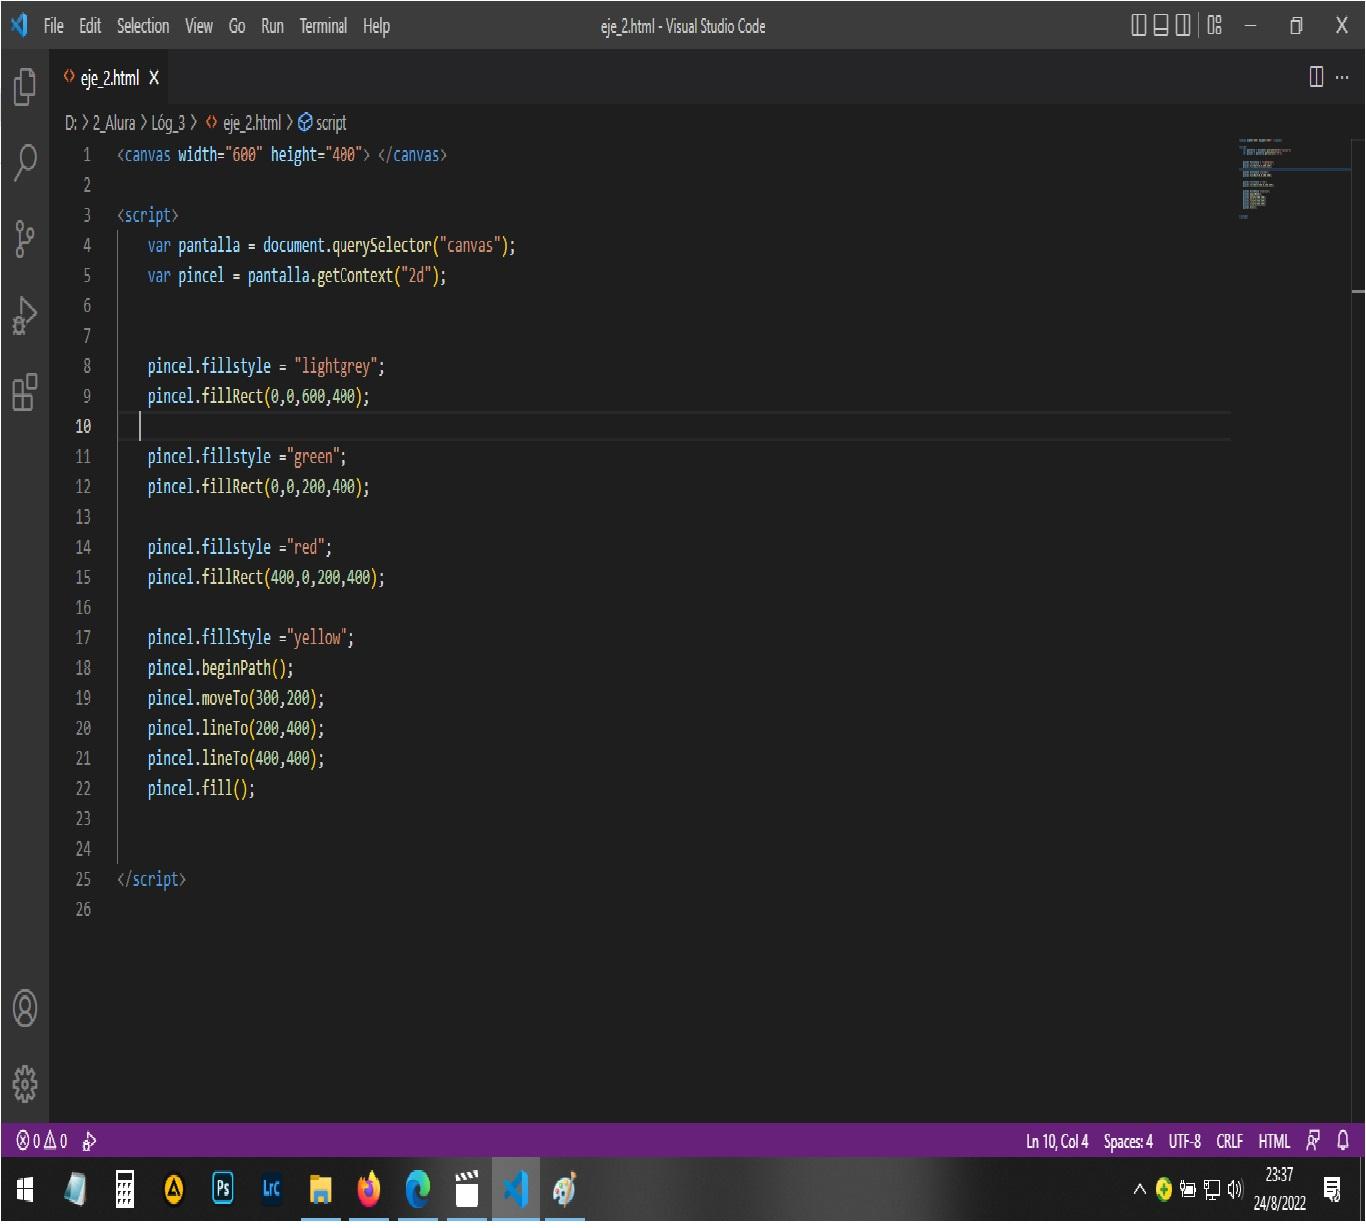Open Firefox from the taskbar
Screen dimensions: 1366x1228
pyautogui.click(x=369, y=1189)
